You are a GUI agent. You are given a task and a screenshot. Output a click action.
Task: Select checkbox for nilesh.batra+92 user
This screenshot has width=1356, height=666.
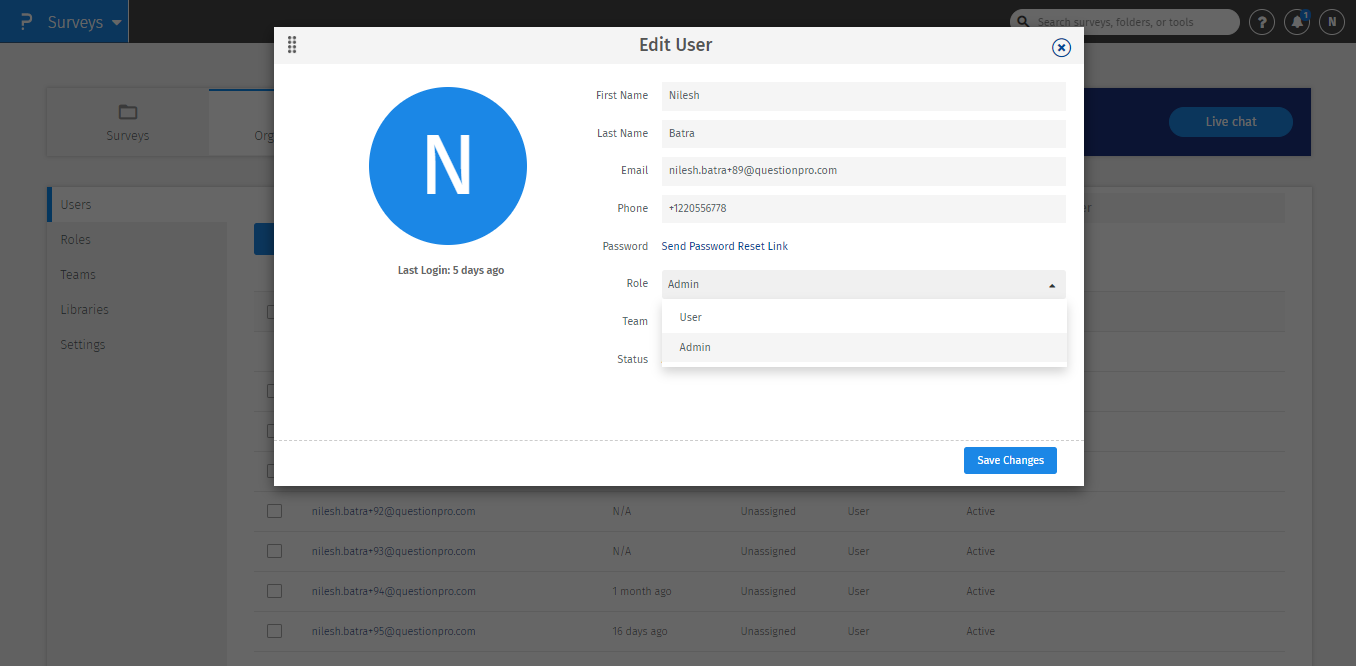point(274,511)
